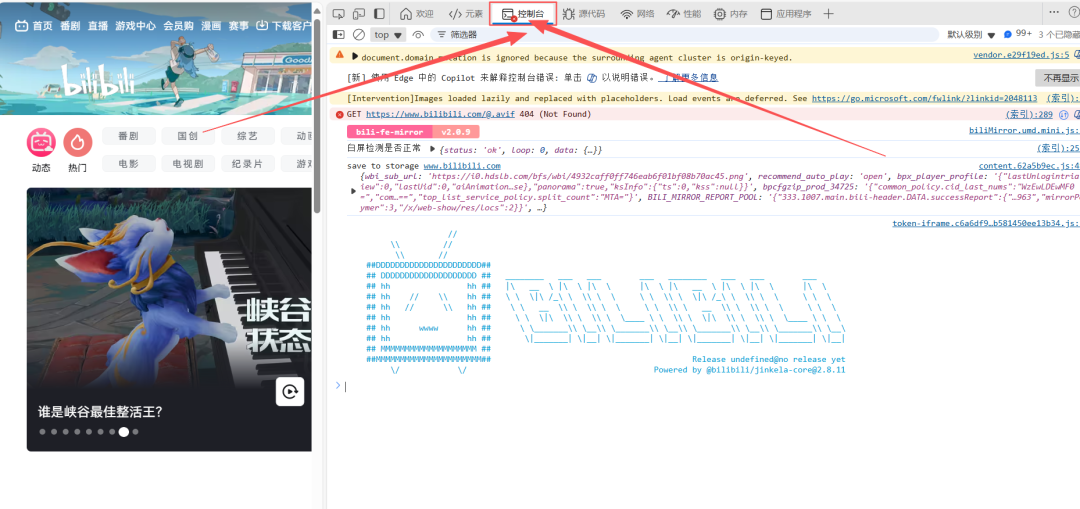Open 会员购 in bilibili header
1080x509 pixels.
pos(178,25)
